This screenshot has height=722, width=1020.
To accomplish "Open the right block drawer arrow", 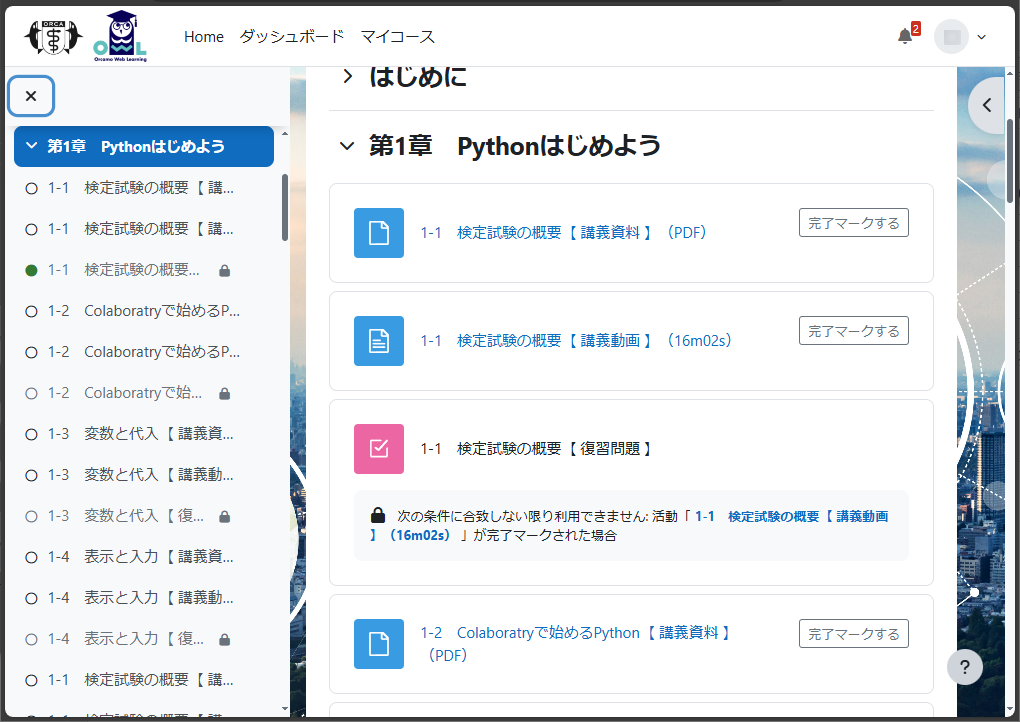I will pyautogui.click(x=988, y=105).
